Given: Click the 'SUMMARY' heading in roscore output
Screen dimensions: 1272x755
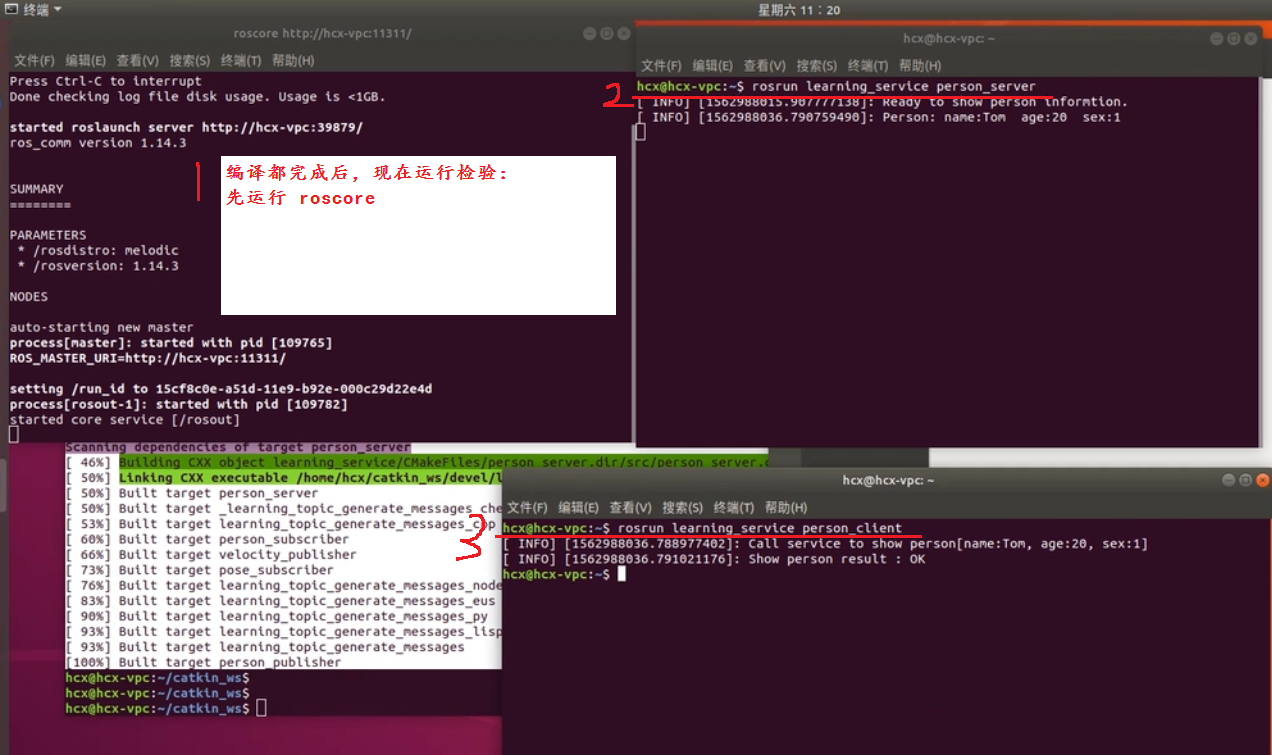Looking at the screenshot, I should coord(36,189).
